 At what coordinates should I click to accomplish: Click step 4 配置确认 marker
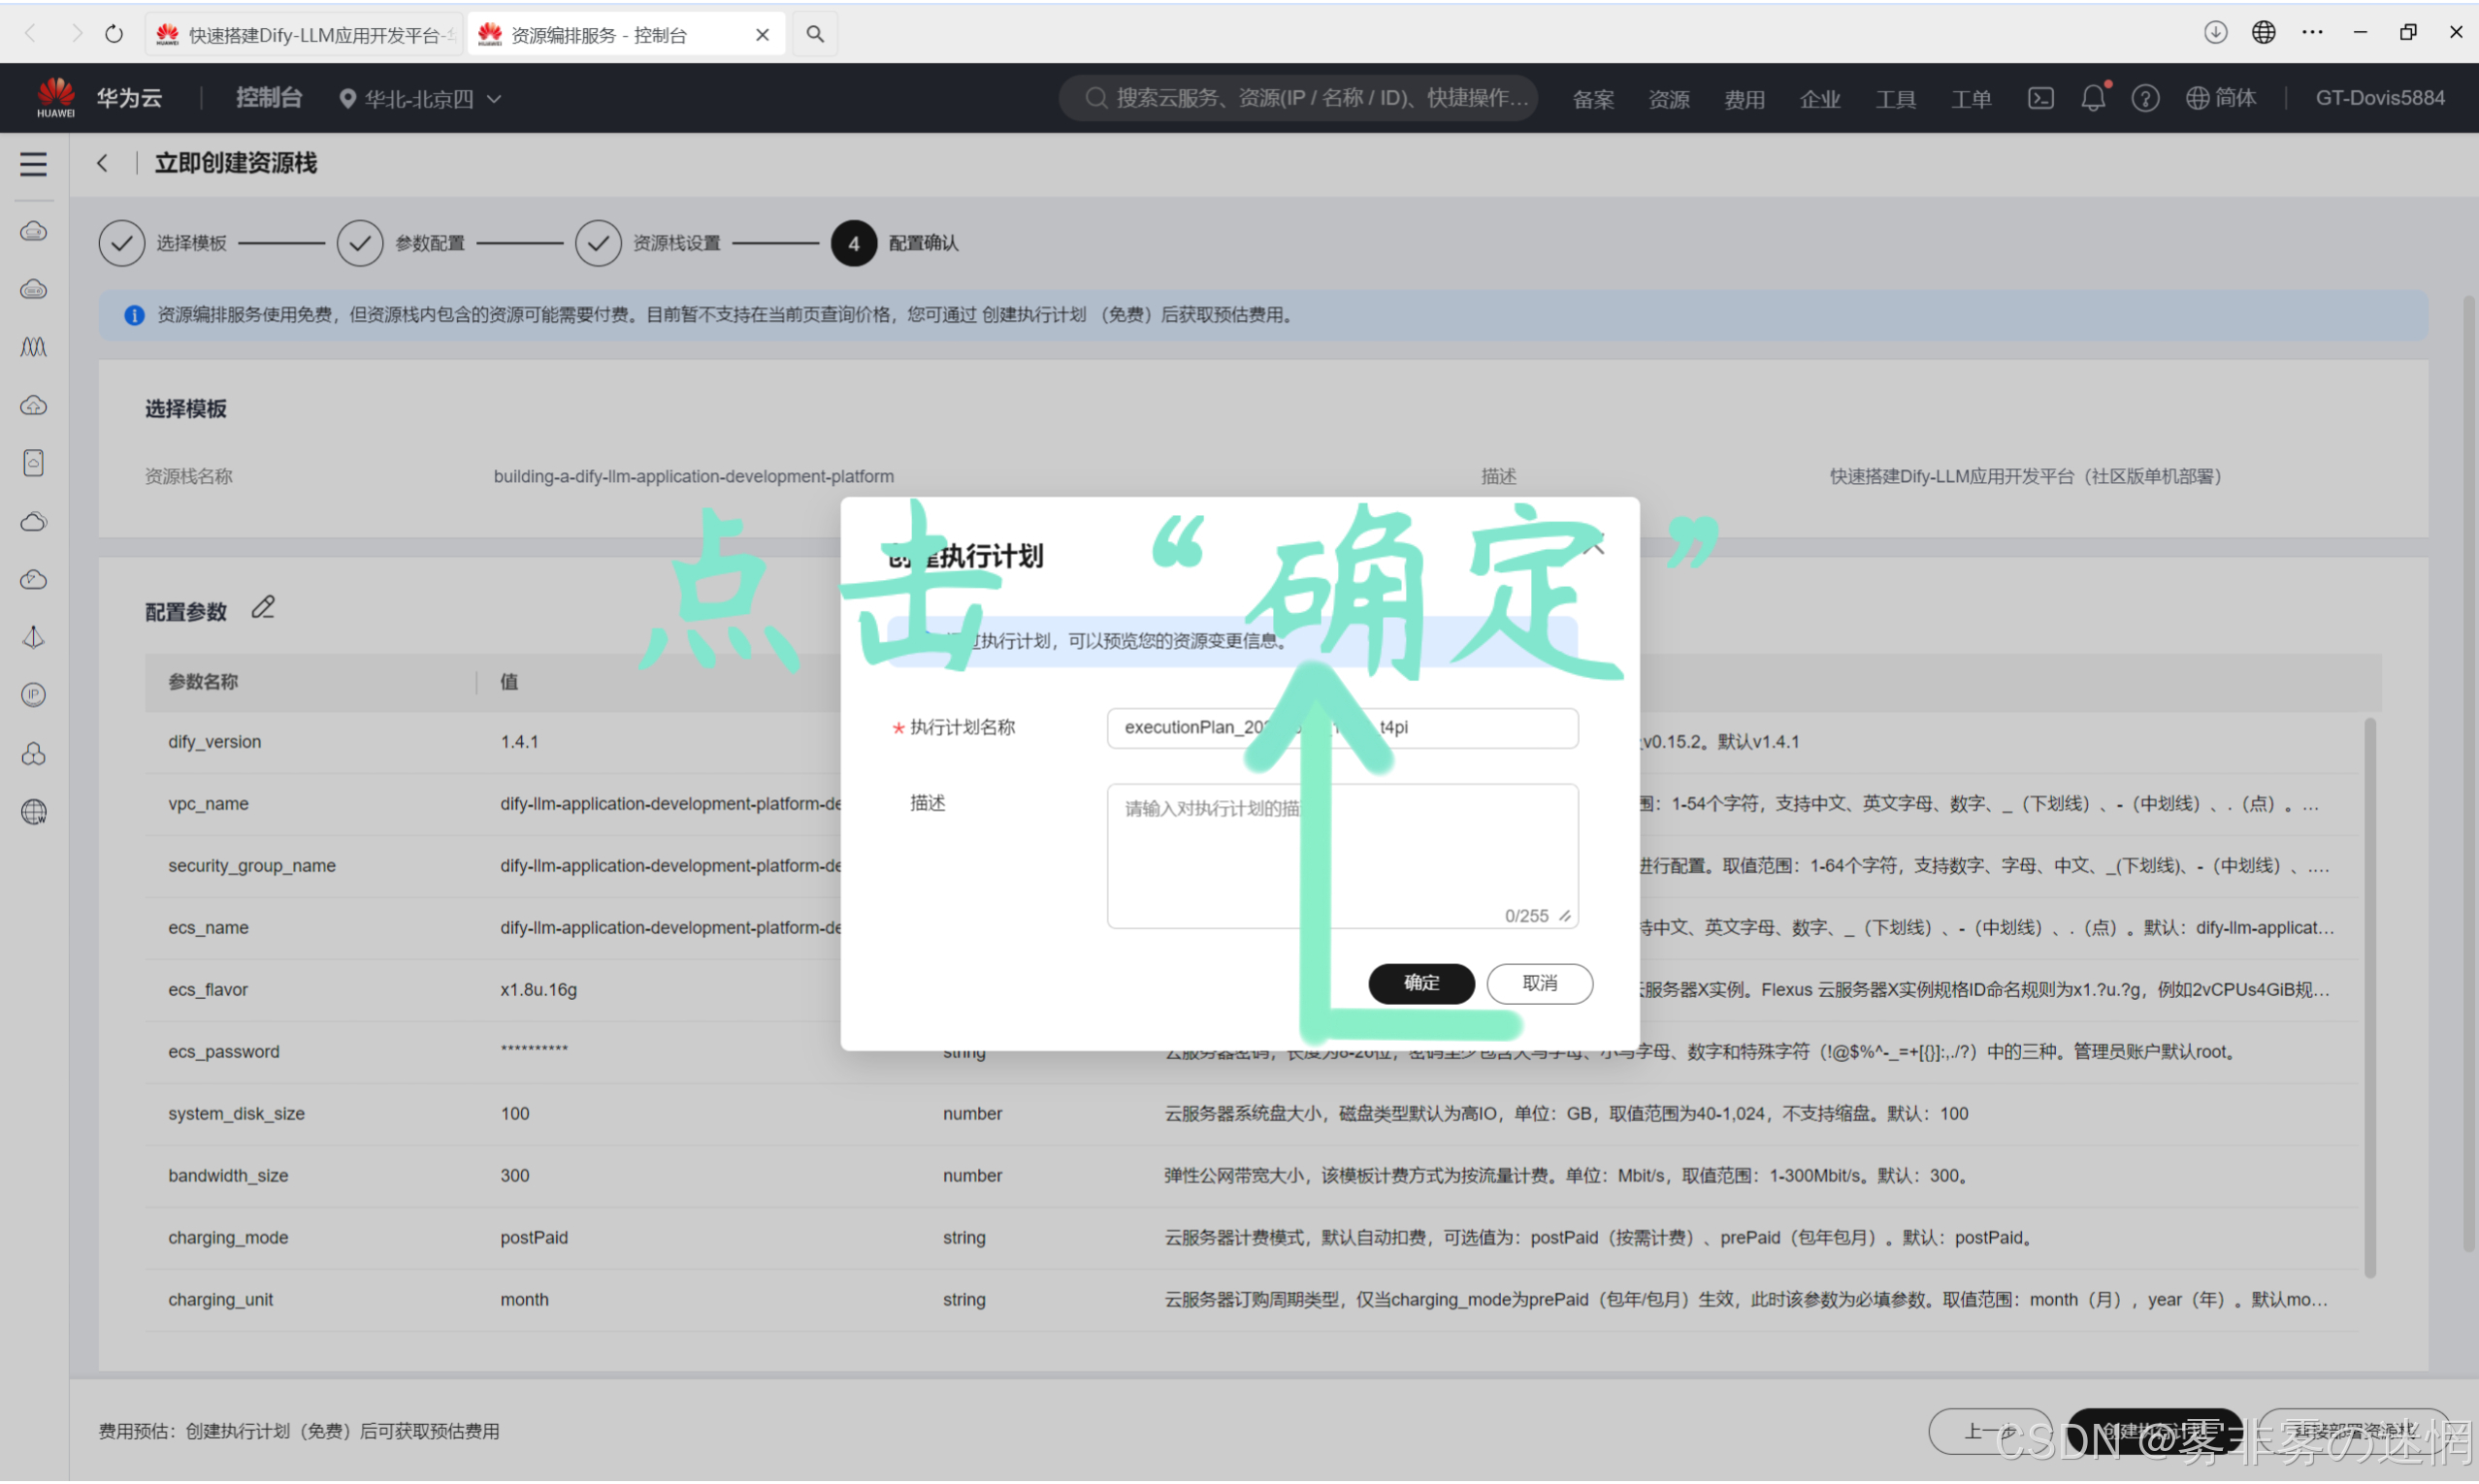(853, 243)
